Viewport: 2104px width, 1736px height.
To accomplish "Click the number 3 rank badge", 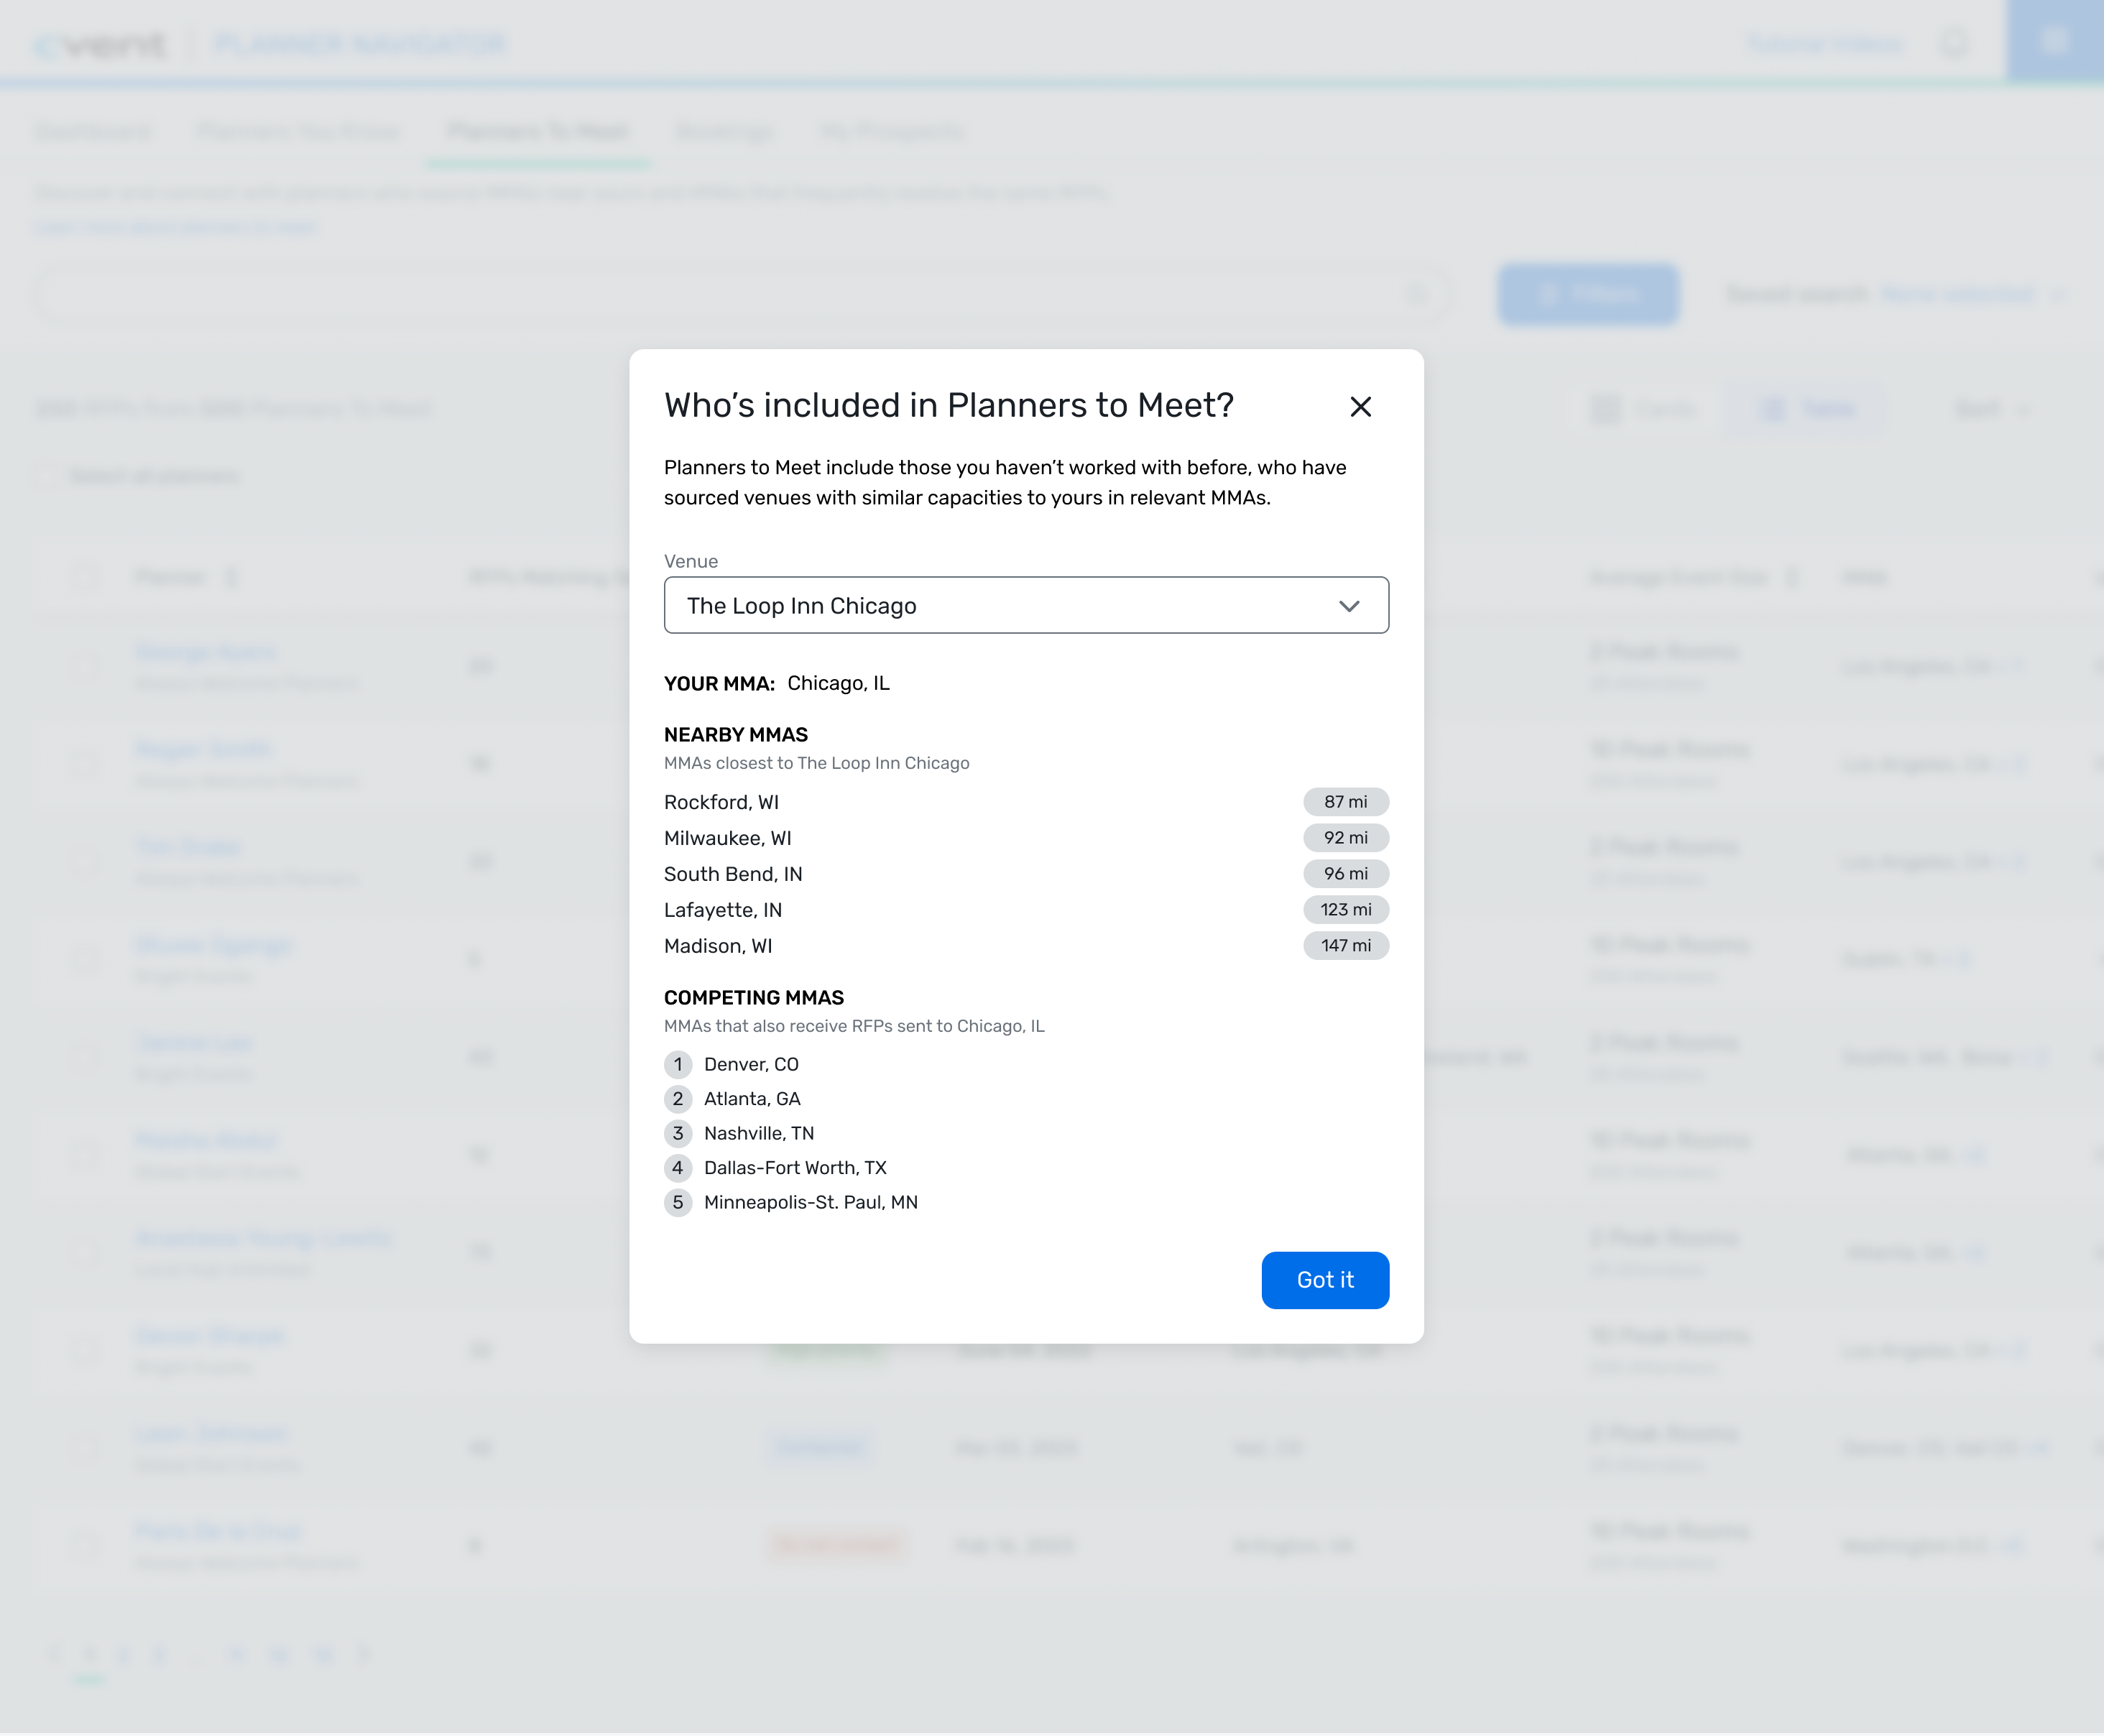I will point(678,1133).
